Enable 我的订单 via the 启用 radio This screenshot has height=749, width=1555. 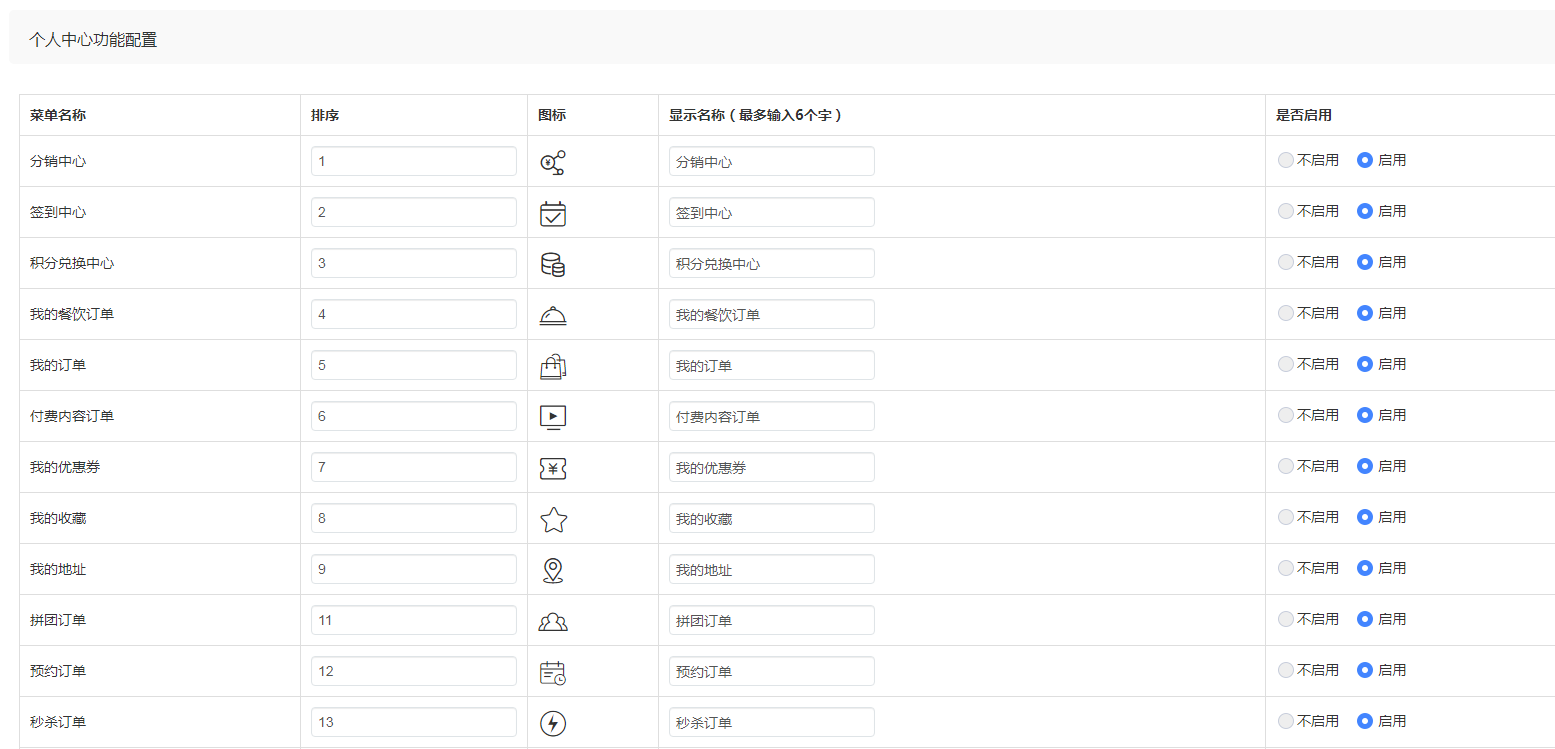pos(1365,364)
